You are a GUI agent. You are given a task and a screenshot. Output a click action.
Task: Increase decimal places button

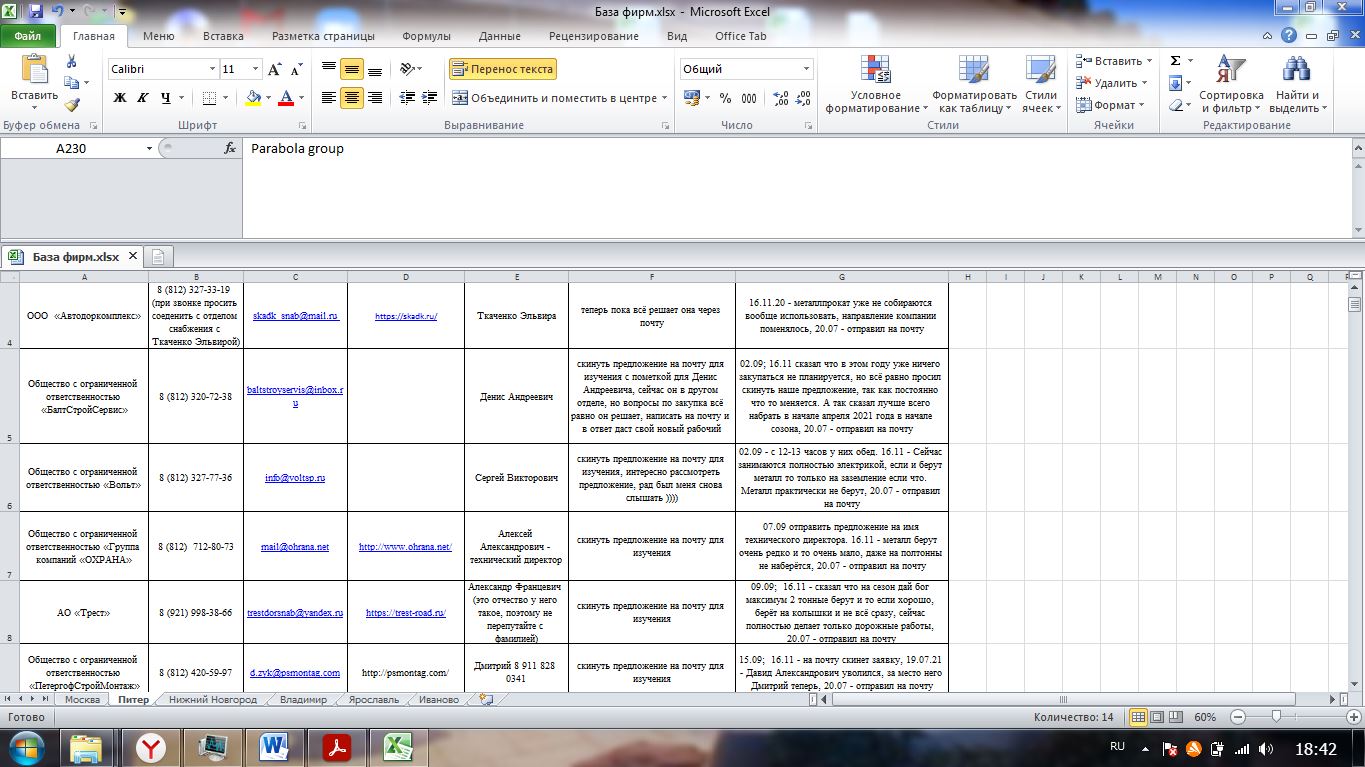(x=781, y=98)
